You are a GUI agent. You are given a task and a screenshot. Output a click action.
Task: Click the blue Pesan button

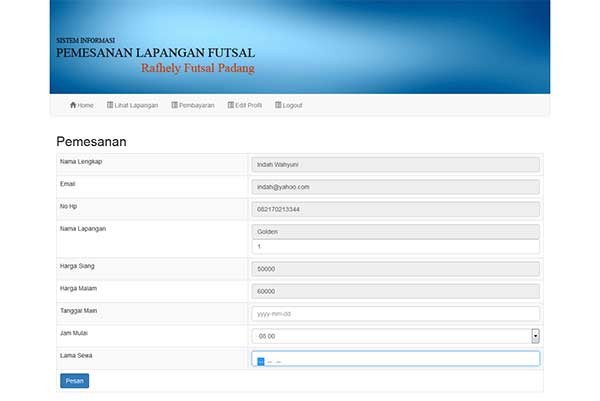point(75,381)
